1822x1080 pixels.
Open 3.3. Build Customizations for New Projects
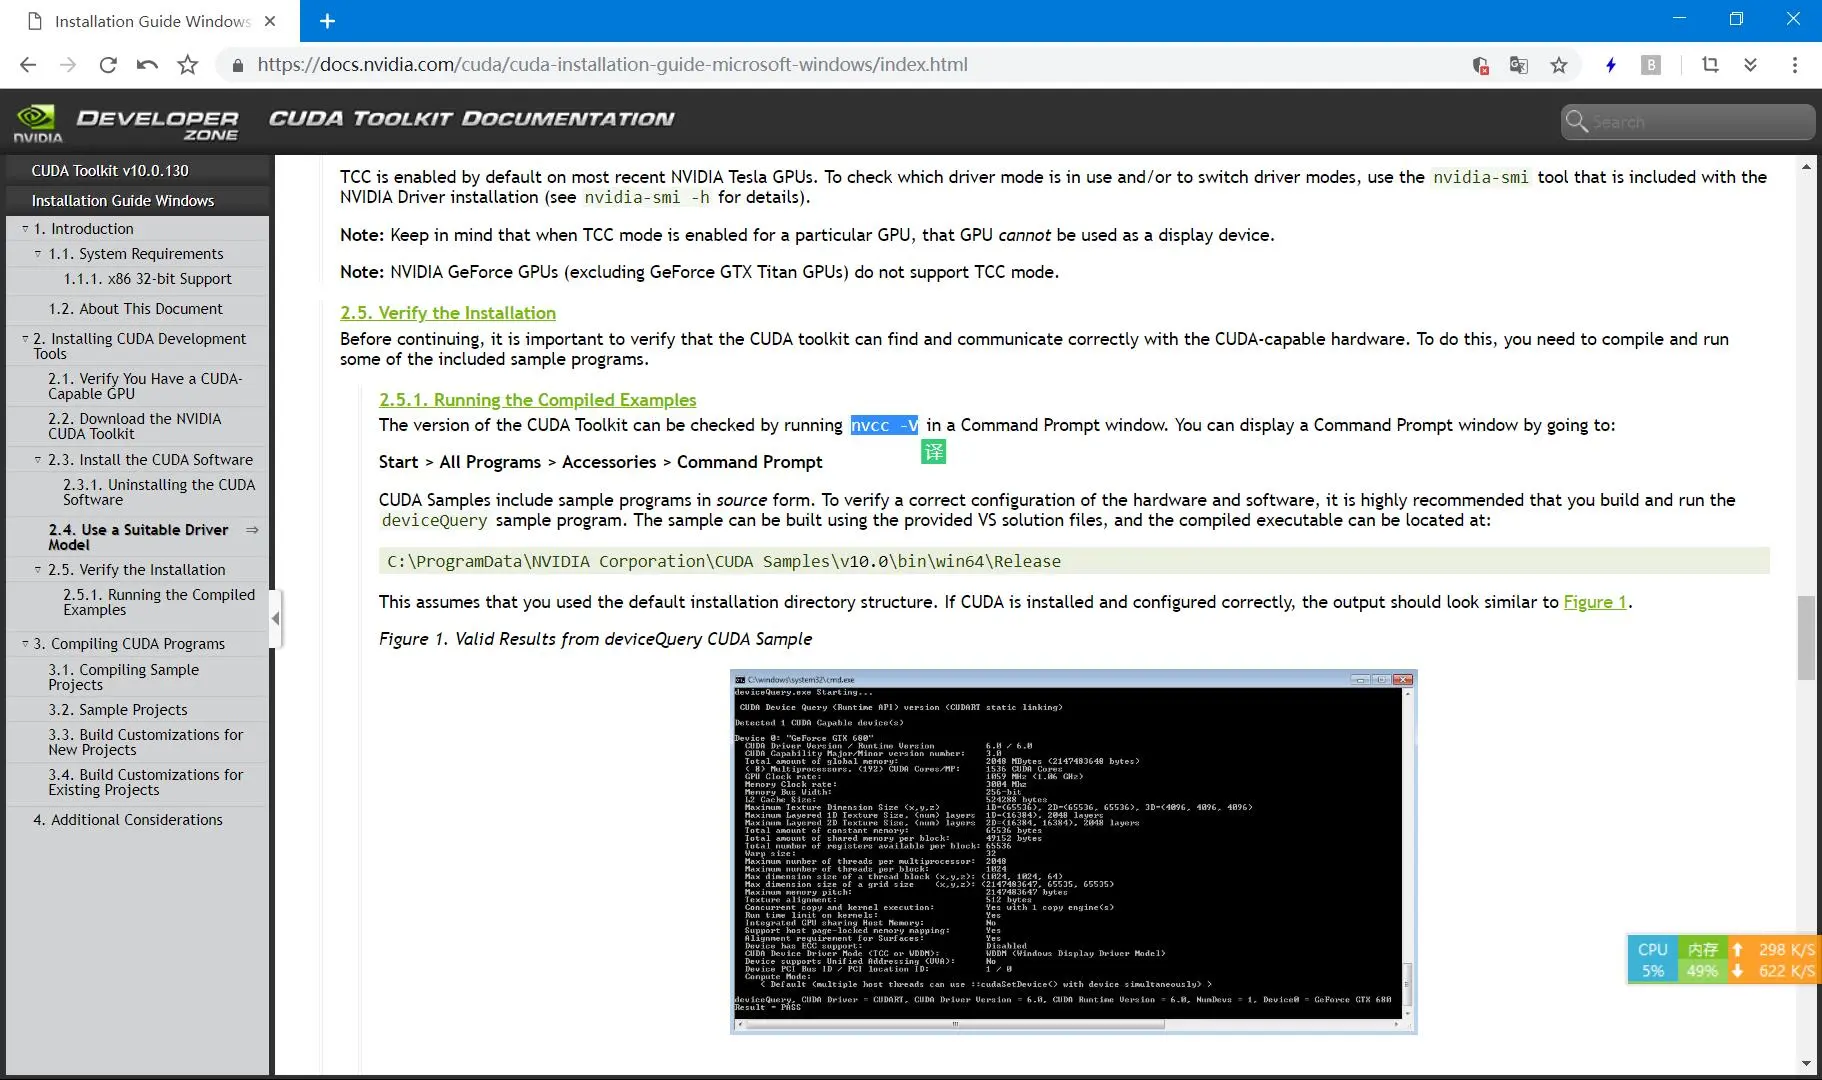point(145,742)
